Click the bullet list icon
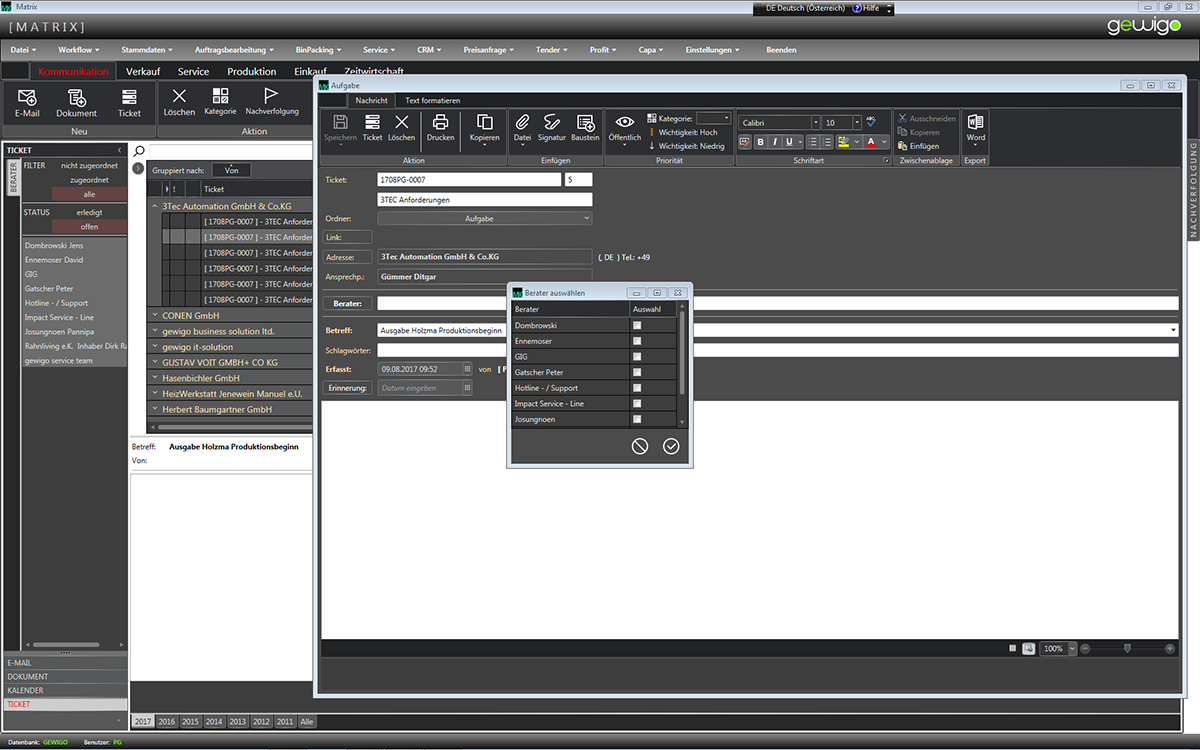The image size is (1200, 750). (x=813, y=142)
